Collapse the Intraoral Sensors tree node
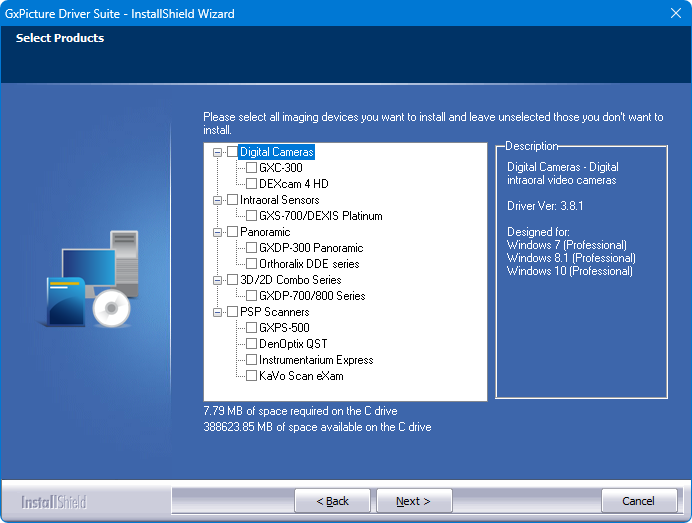Image resolution: width=692 pixels, height=523 pixels. tap(217, 200)
